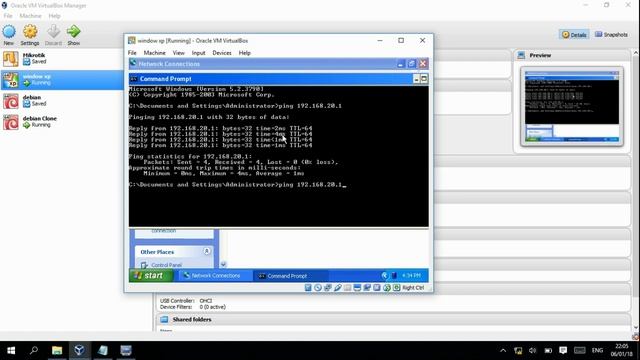The height and width of the screenshot is (360, 640).
Task: Click the Windows XP start button
Action: 151,276
